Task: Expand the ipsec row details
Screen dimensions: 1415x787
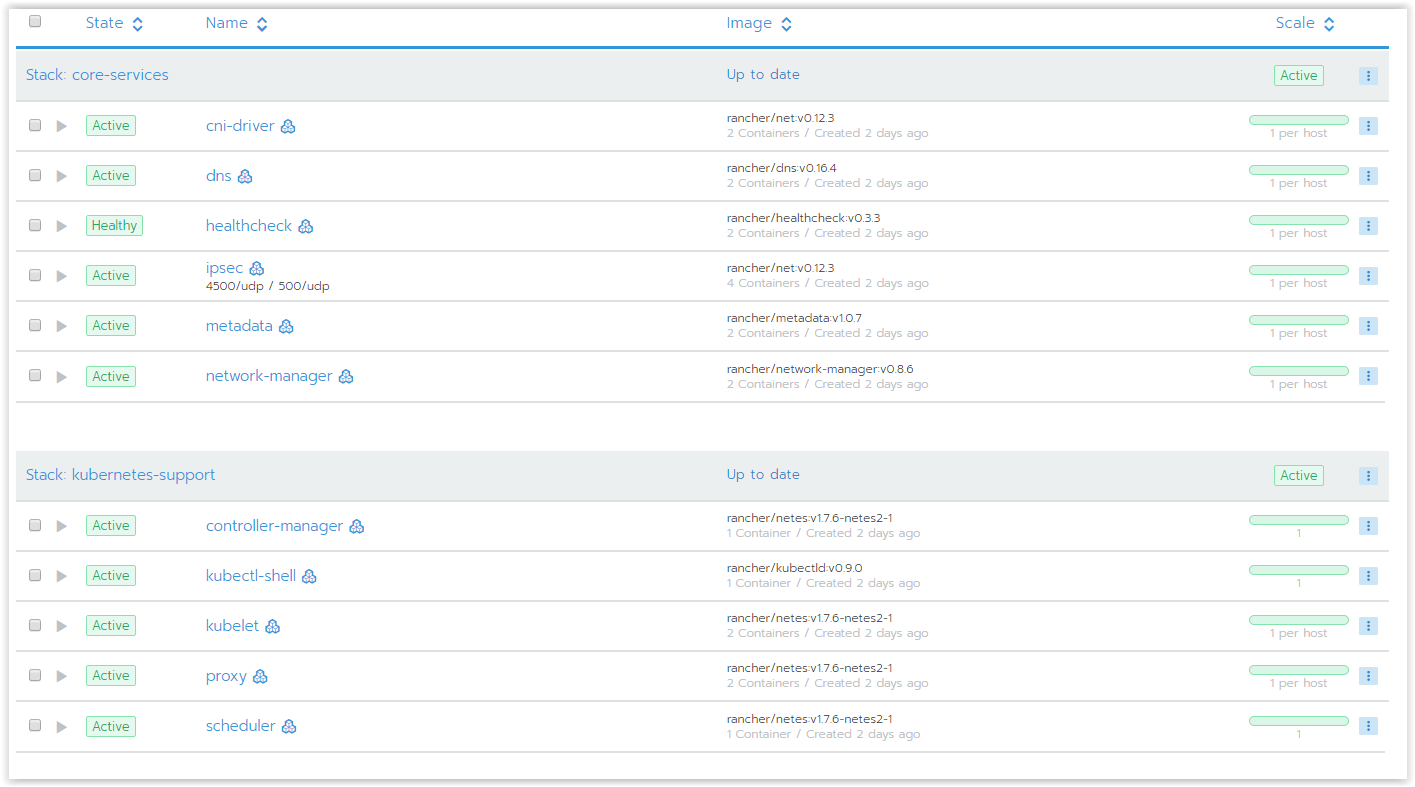Action: (62, 276)
